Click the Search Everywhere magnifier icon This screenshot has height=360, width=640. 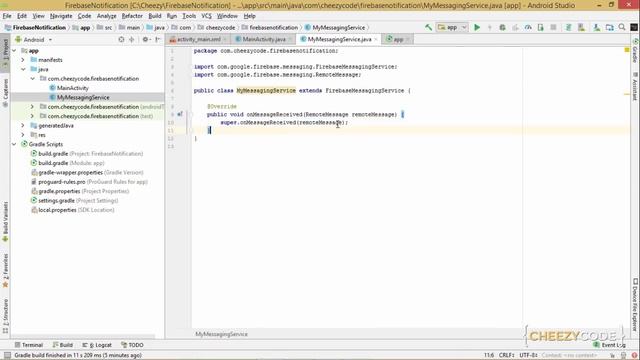pyautogui.click(x=622, y=27)
